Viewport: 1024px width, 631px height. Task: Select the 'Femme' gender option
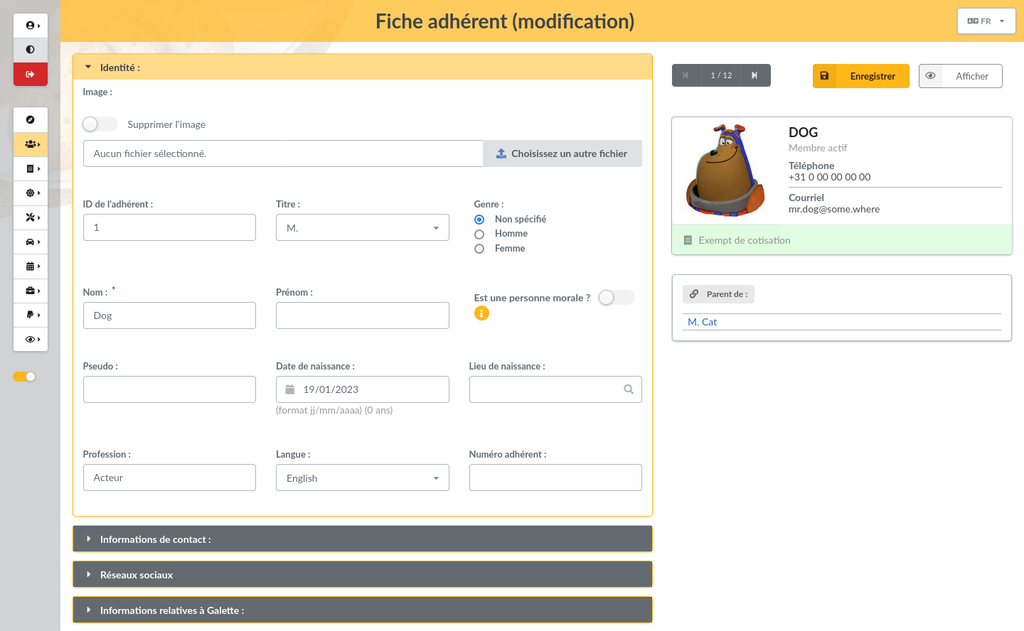click(479, 249)
